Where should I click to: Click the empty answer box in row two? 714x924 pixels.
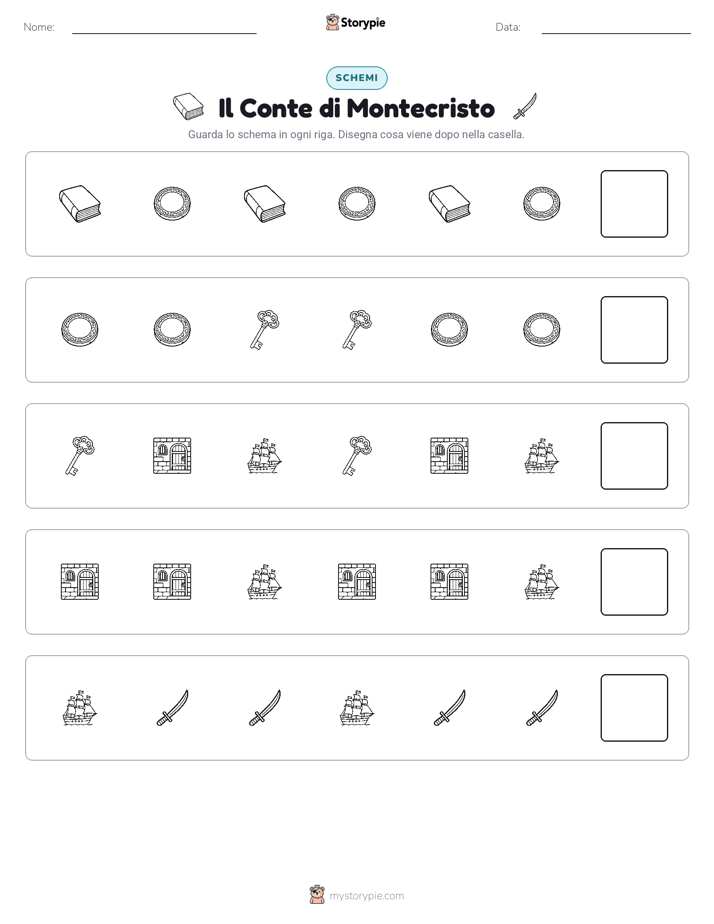[634, 330]
